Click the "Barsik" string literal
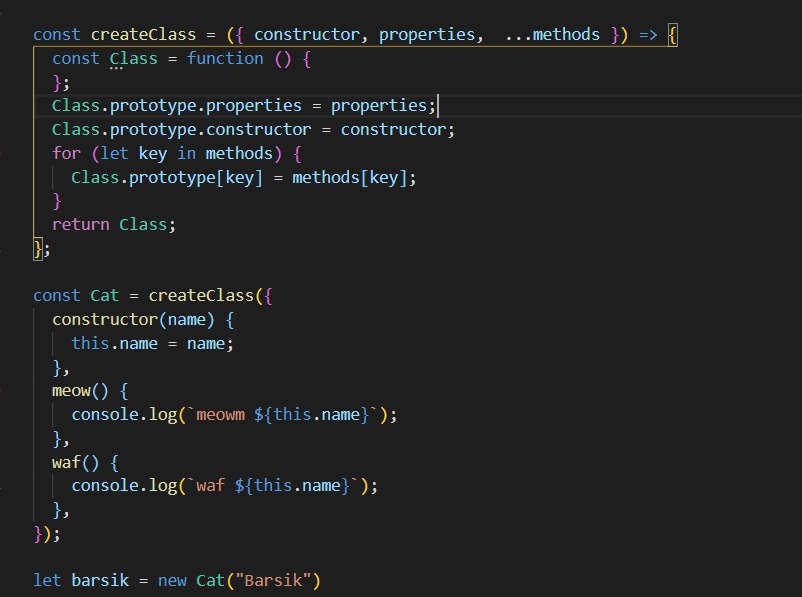This screenshot has height=597, width=802. pos(274,580)
